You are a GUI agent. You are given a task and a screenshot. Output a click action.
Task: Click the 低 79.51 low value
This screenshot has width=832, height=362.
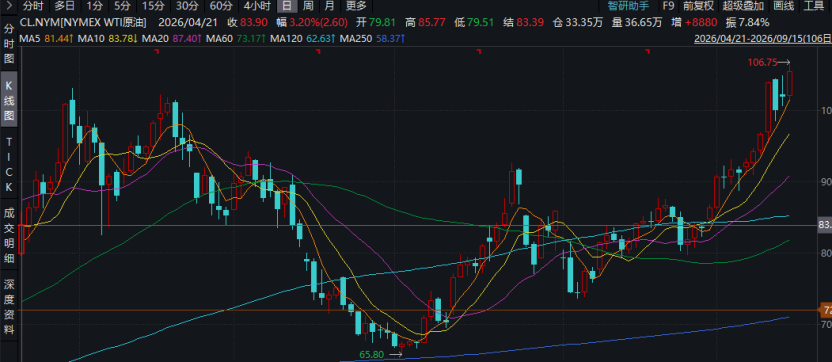[x=474, y=22]
